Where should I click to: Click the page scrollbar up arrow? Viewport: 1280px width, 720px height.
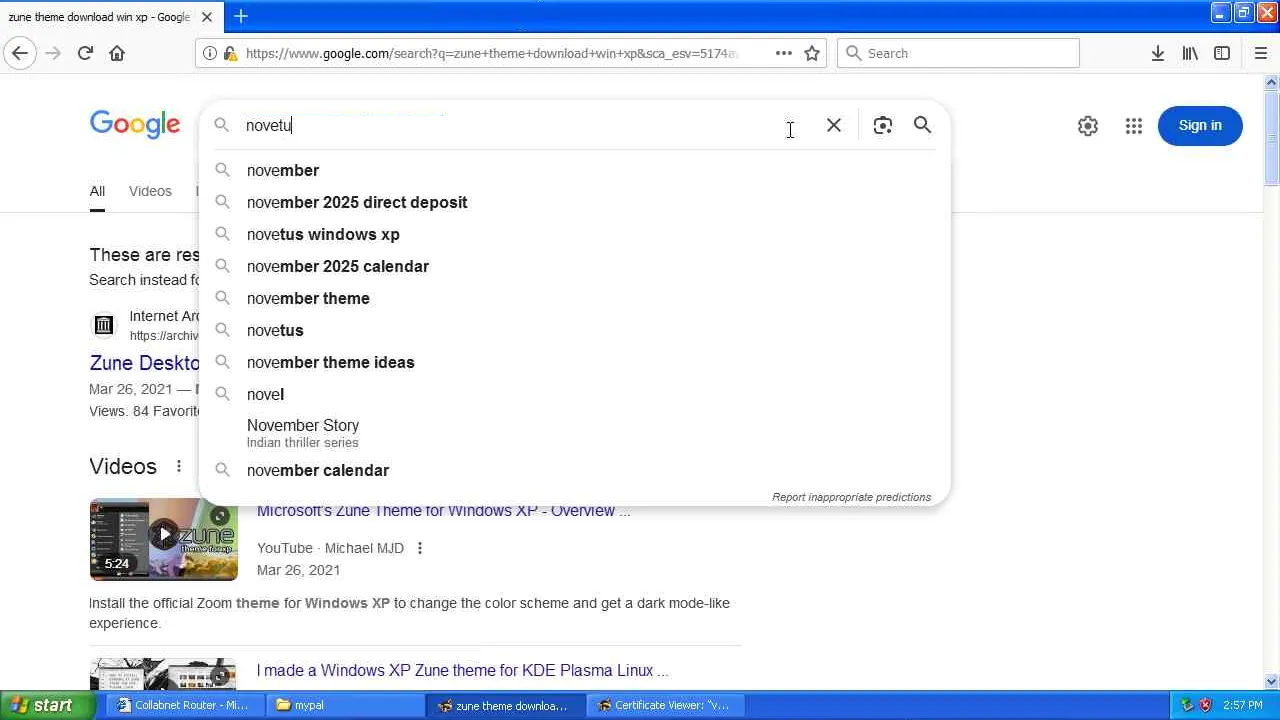click(1271, 82)
